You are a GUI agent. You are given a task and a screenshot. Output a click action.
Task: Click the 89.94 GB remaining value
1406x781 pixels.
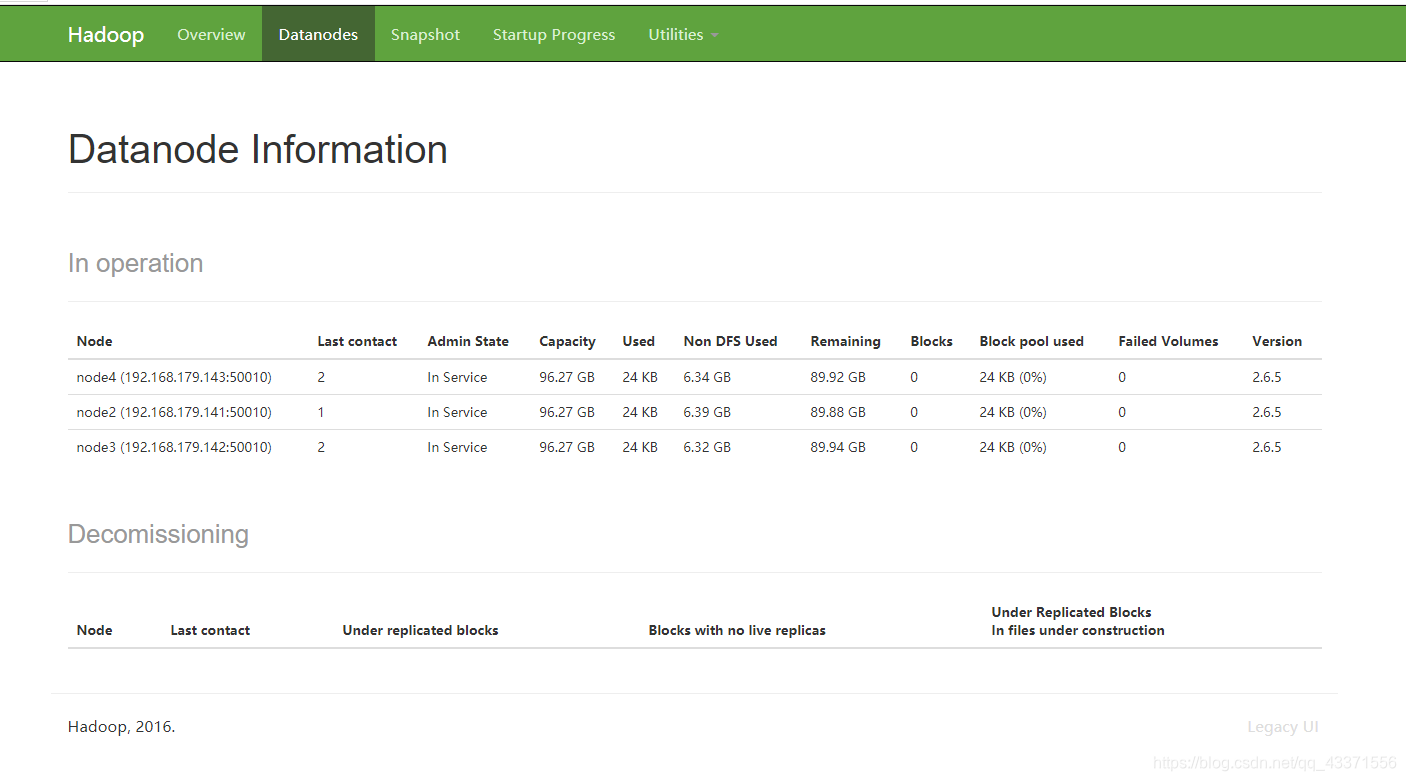point(838,447)
